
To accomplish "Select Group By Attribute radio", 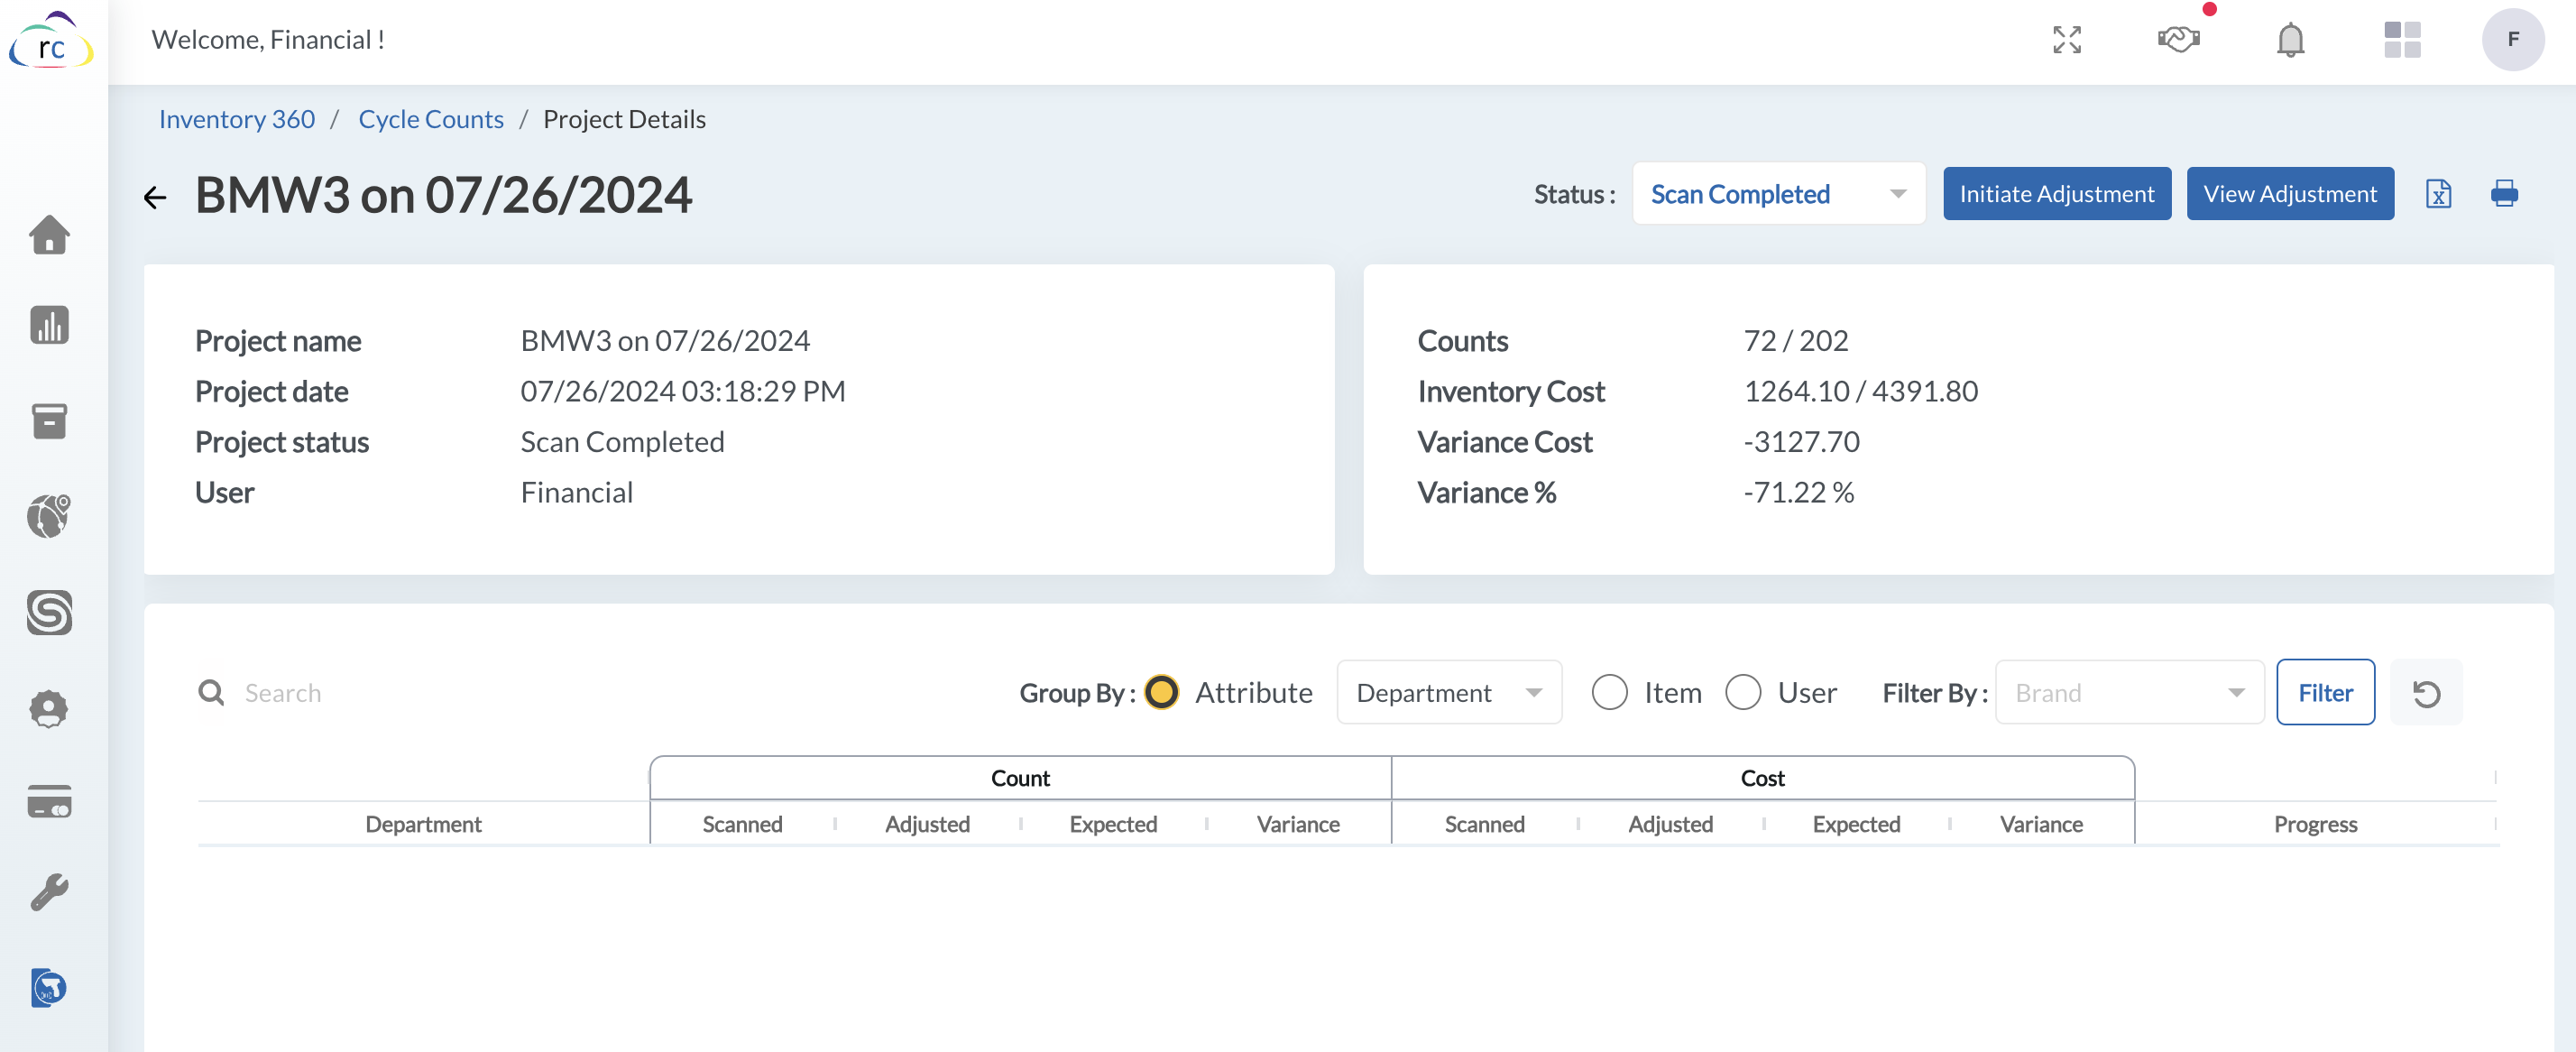I will [x=1161, y=693].
